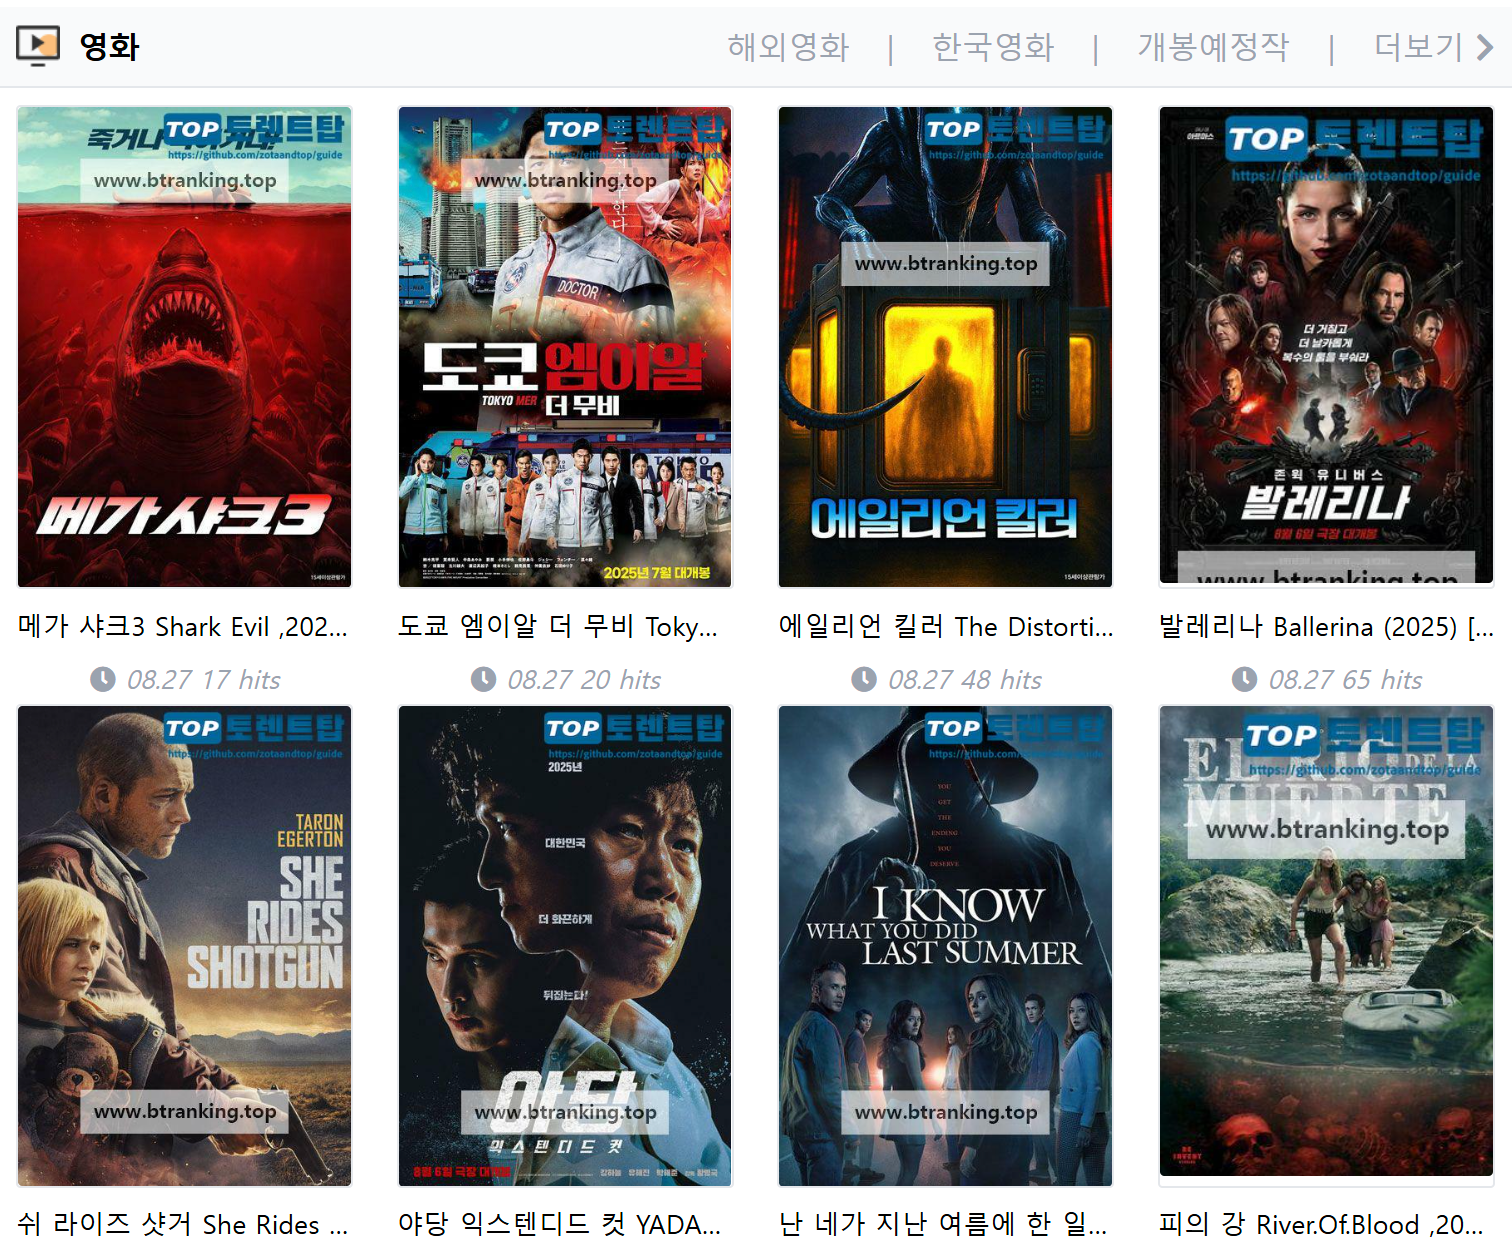
Task: Click the 영화 section heading
Action: 109,47
